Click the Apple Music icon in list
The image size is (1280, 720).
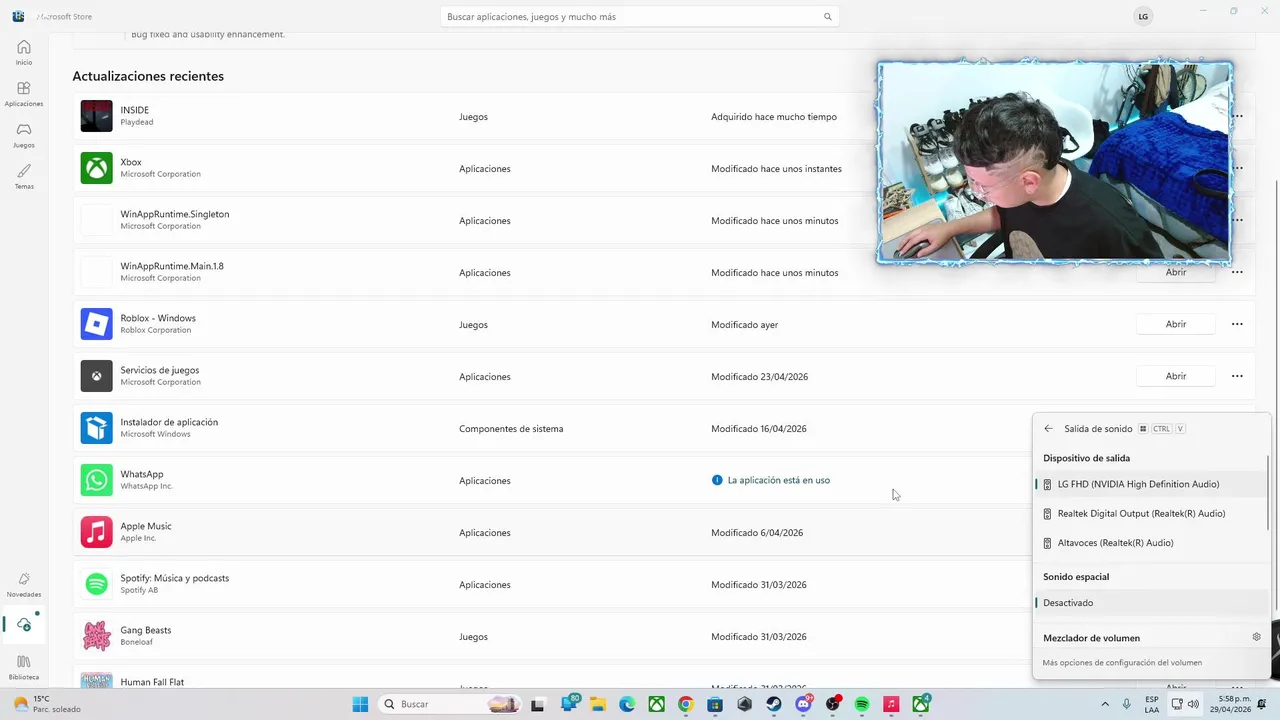pos(97,532)
